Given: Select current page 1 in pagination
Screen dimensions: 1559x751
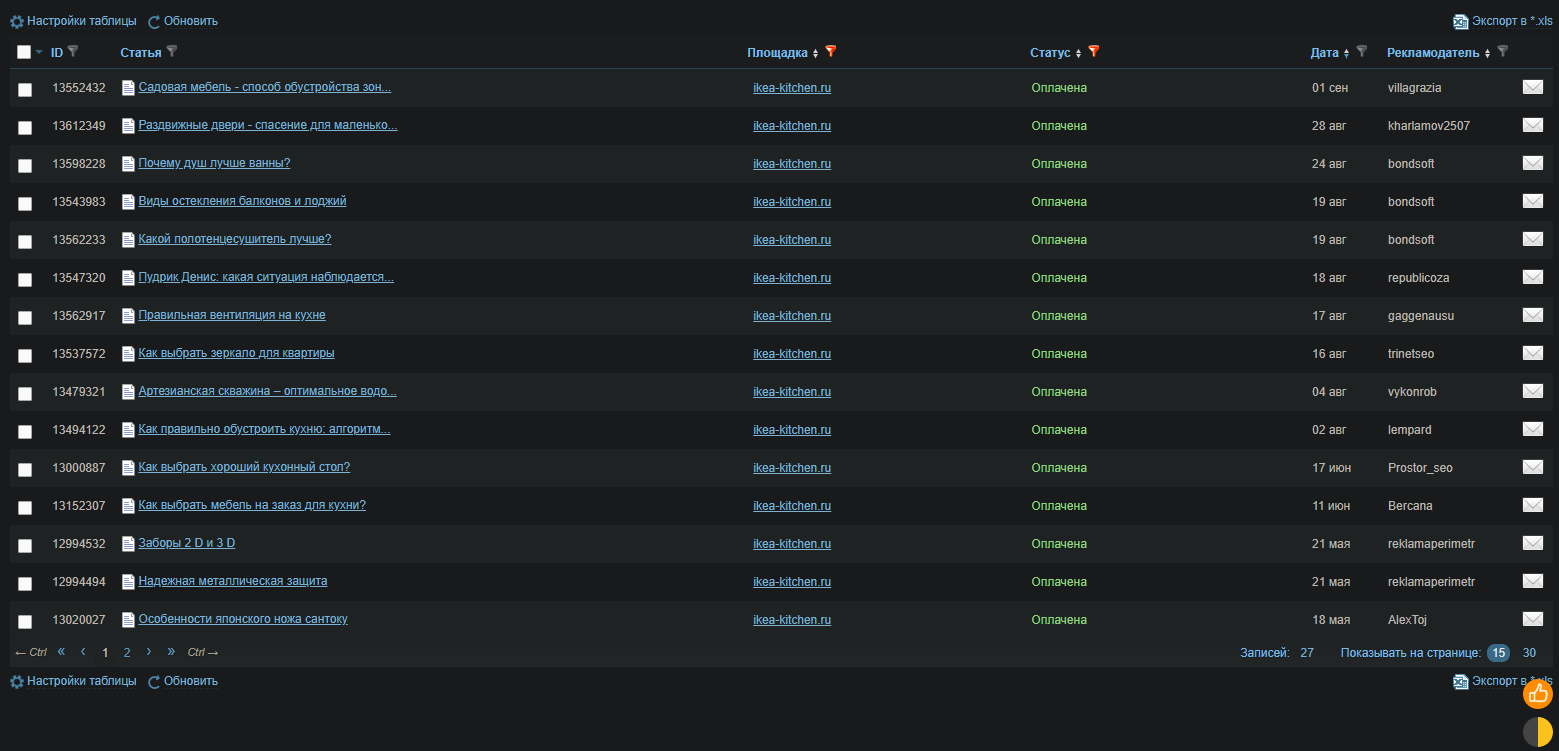Looking at the screenshot, I should [105, 653].
